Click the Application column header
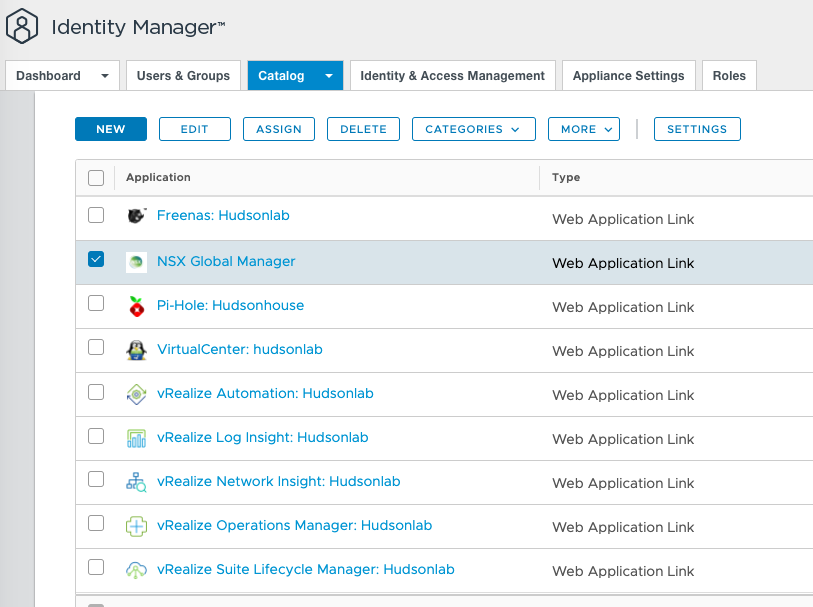813x607 pixels. [x=158, y=177]
